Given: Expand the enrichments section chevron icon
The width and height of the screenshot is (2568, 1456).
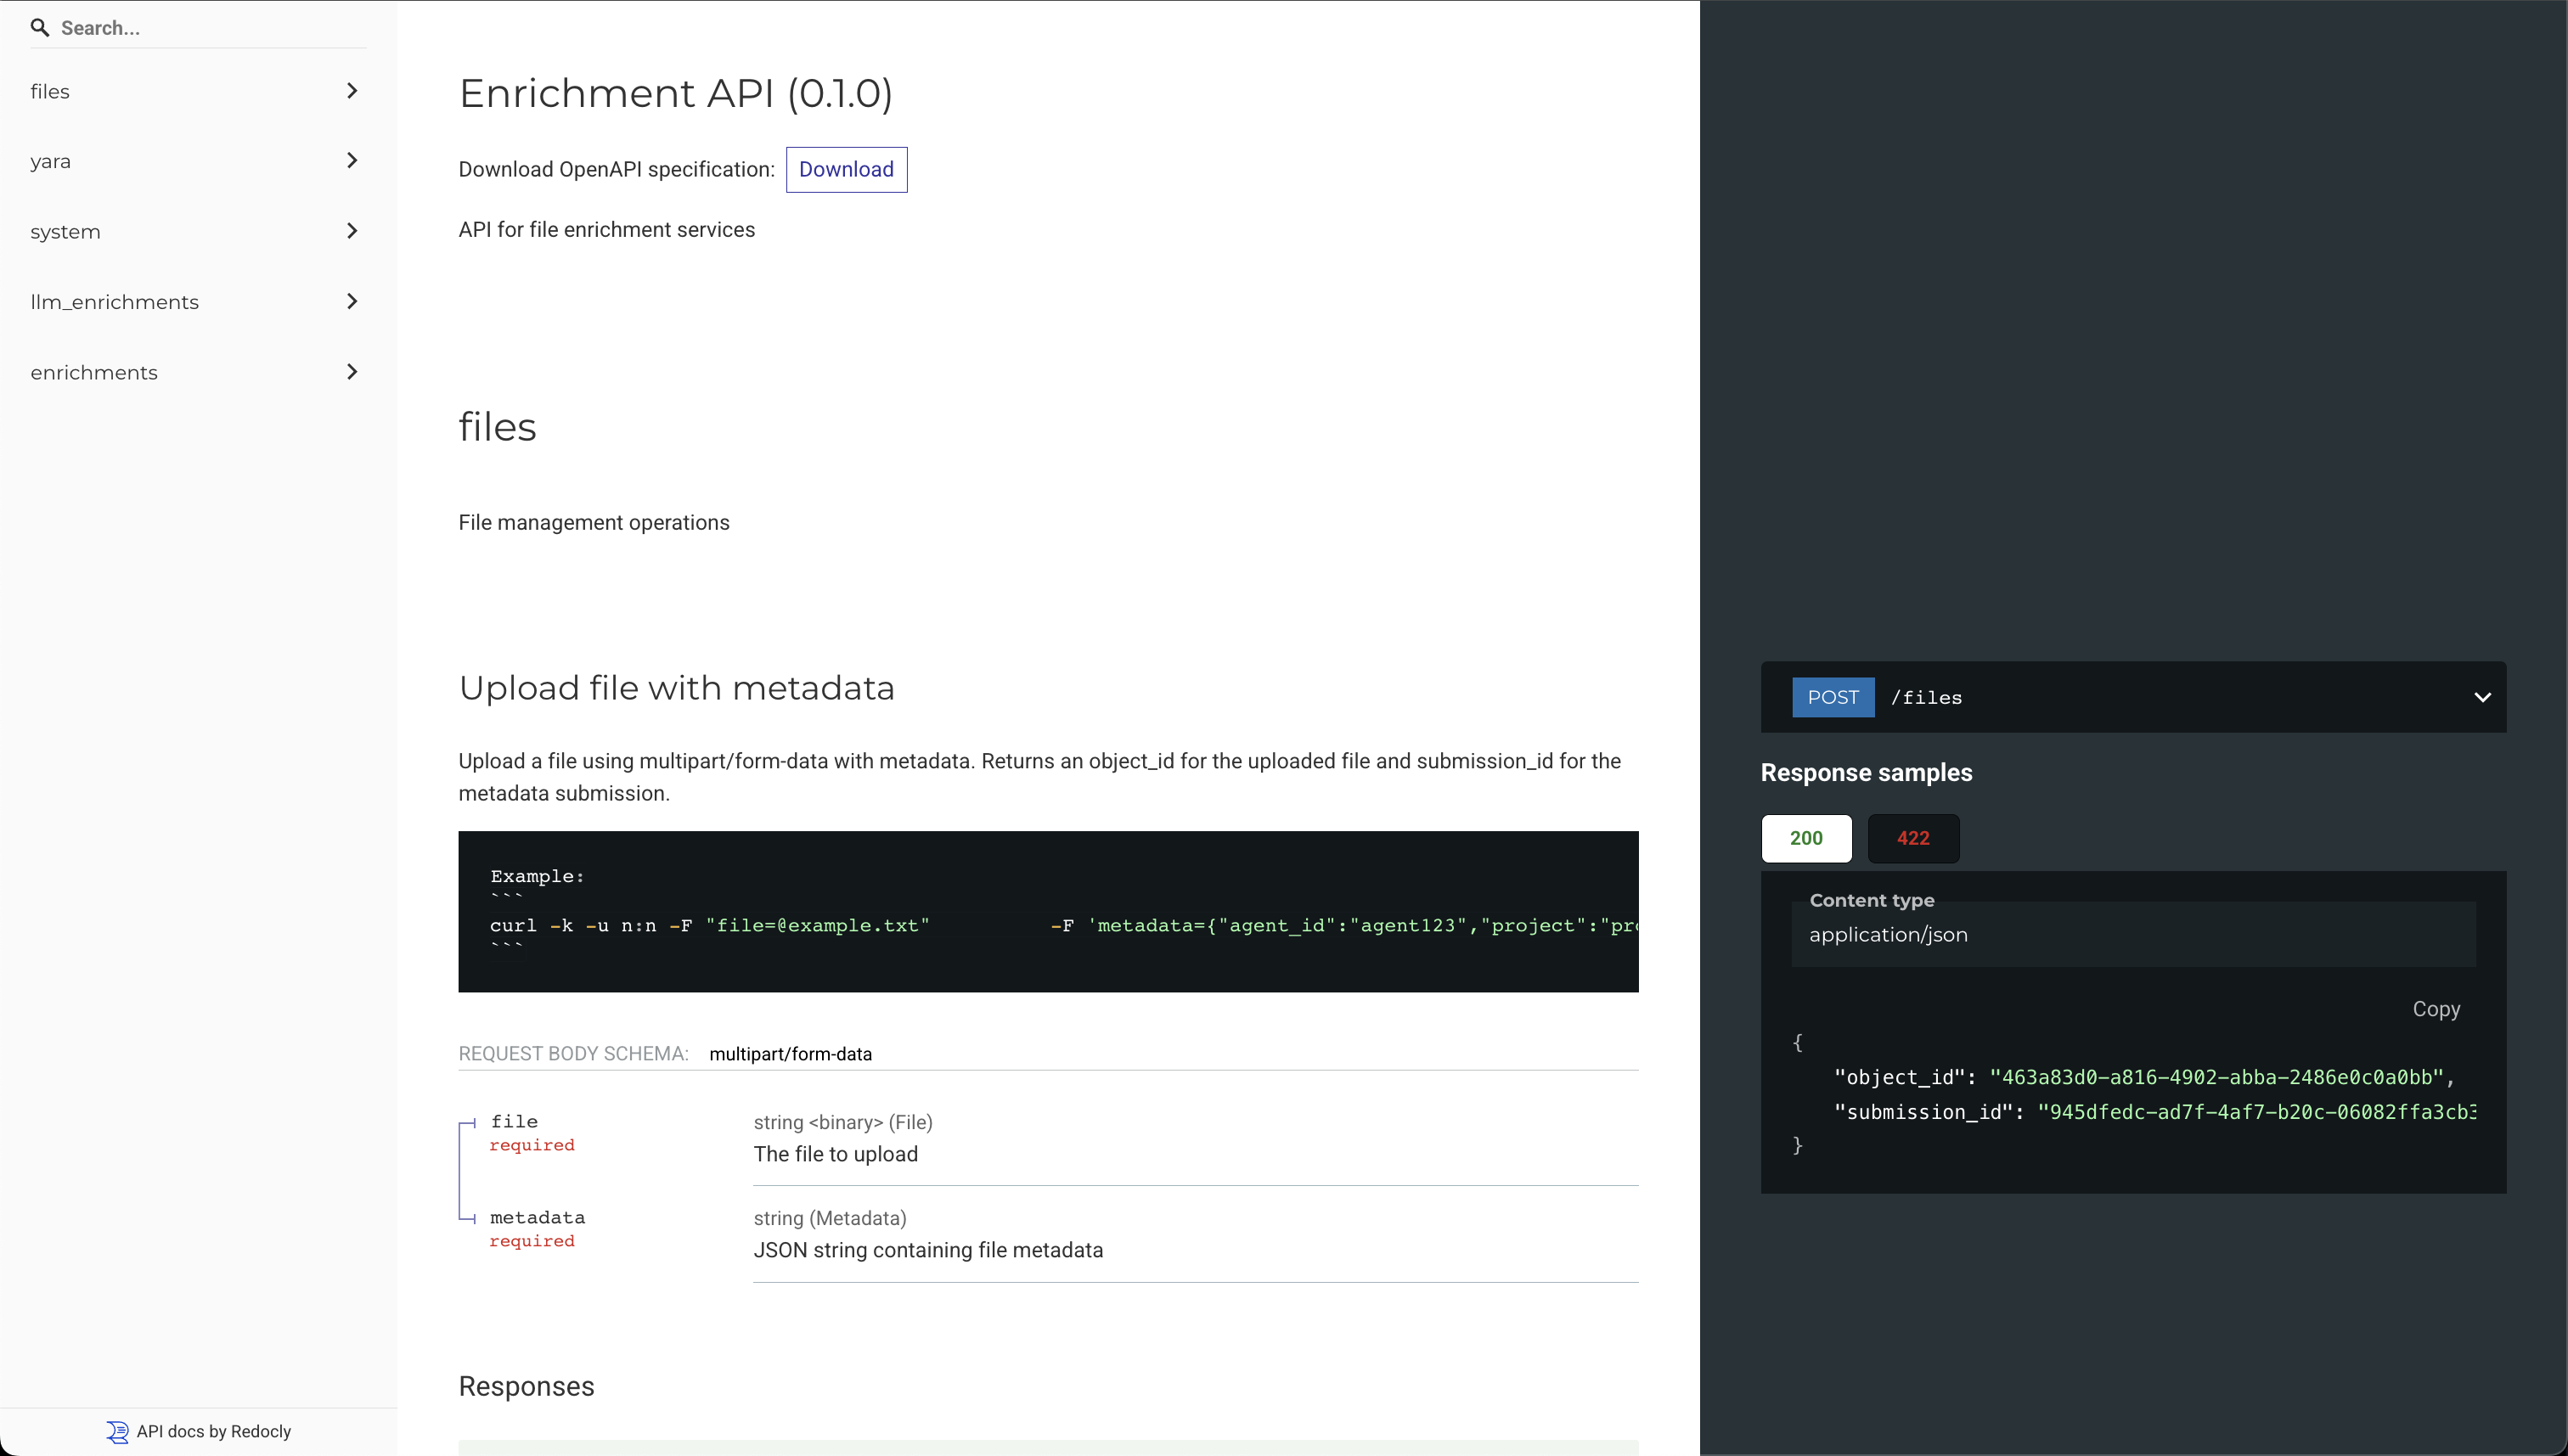Looking at the screenshot, I should point(352,371).
